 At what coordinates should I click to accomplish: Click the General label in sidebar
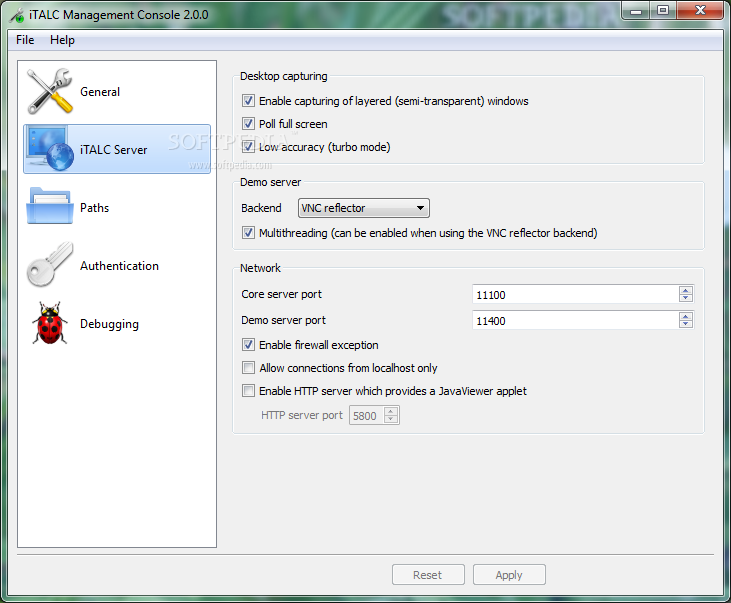coord(100,92)
